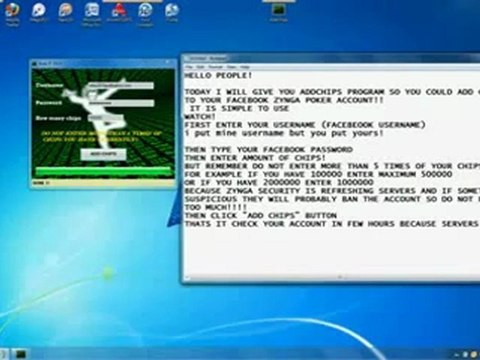Click line SUSPICIOUS THEY WILL PROBABLY BAN
The height and width of the screenshot is (360, 480).
coord(332,199)
